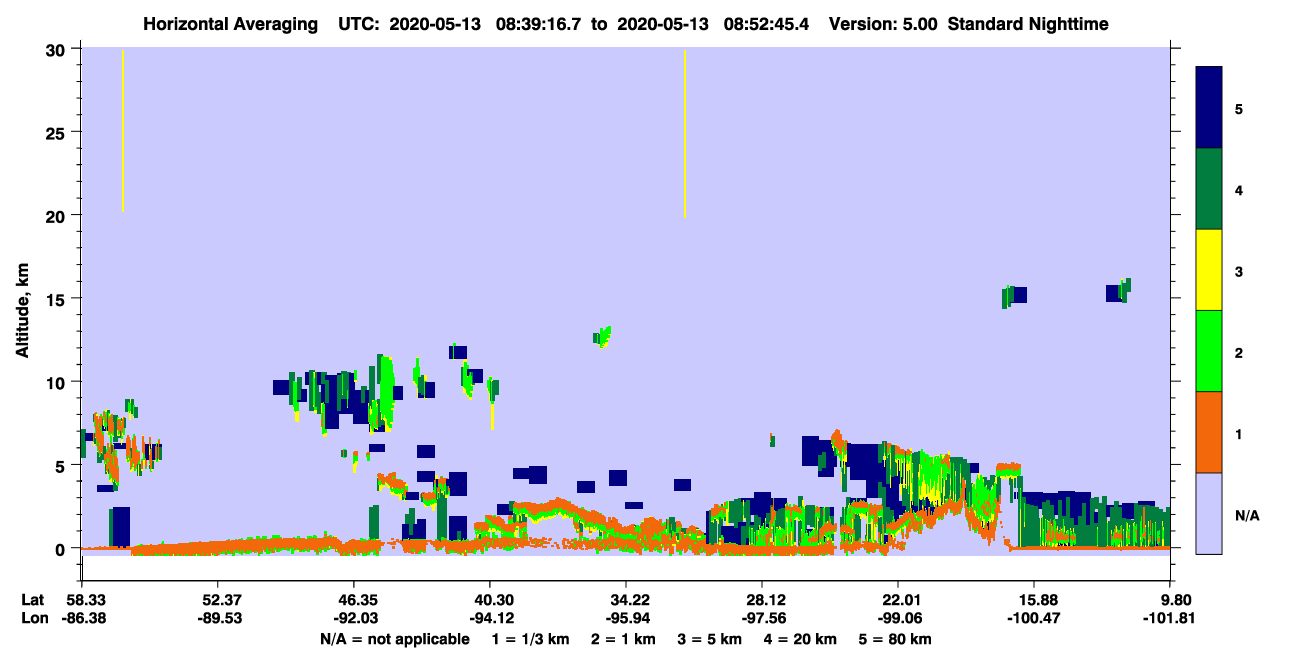Click the '2 = 1 km' legend entry
The image size is (1300, 667).
click(x=622, y=639)
